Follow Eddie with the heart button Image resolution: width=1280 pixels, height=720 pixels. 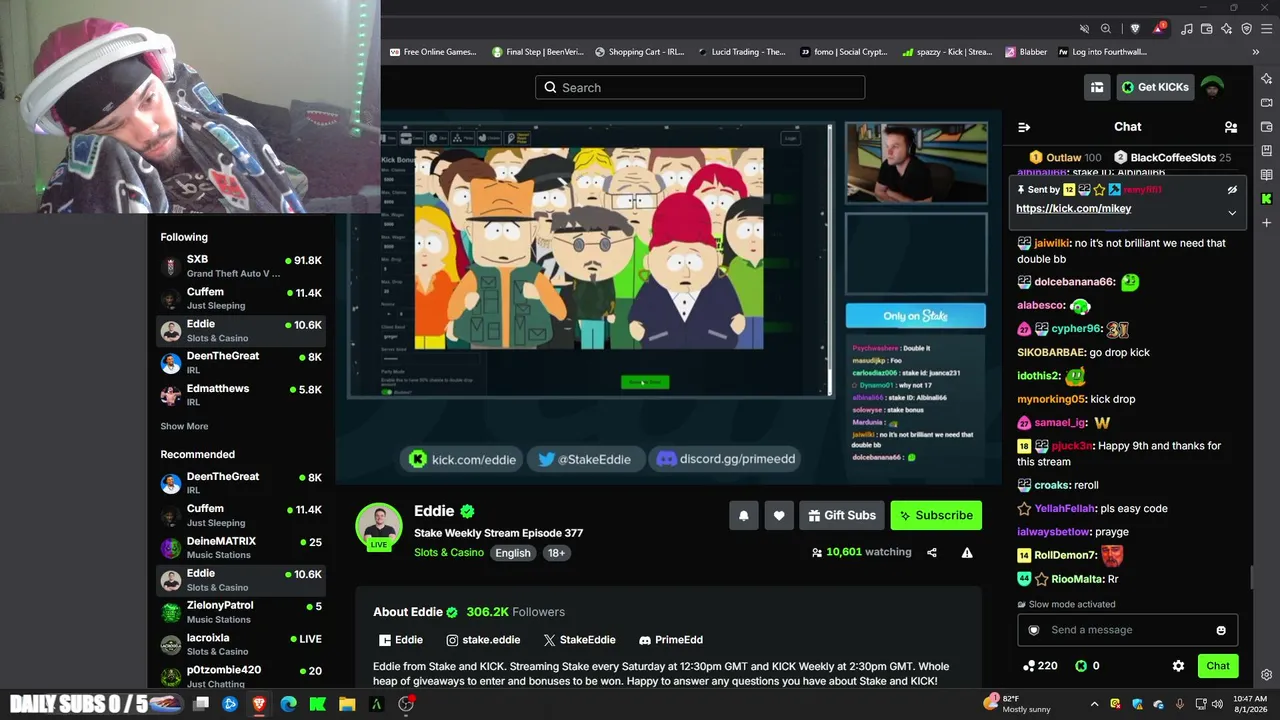tap(779, 515)
